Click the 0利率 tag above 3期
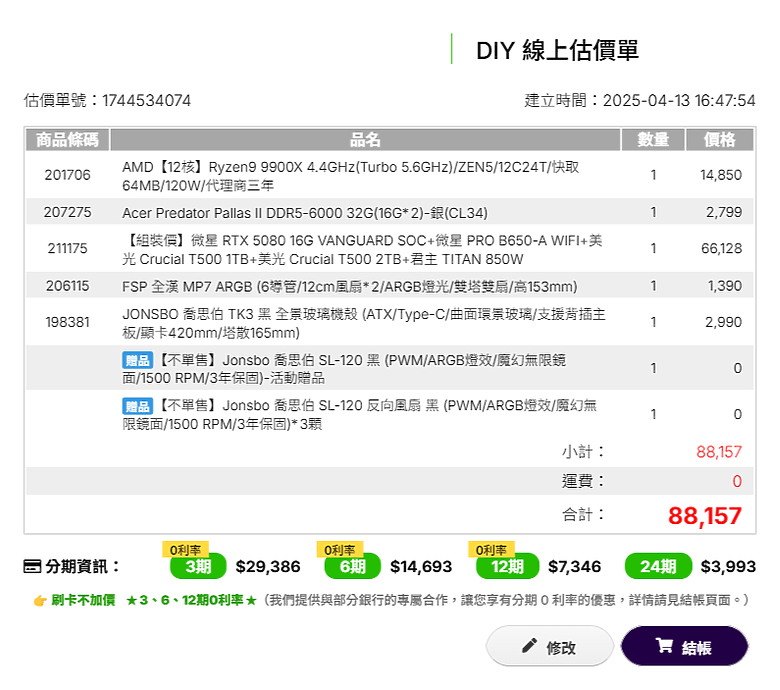Screen dimensions: 780x690 (185, 549)
